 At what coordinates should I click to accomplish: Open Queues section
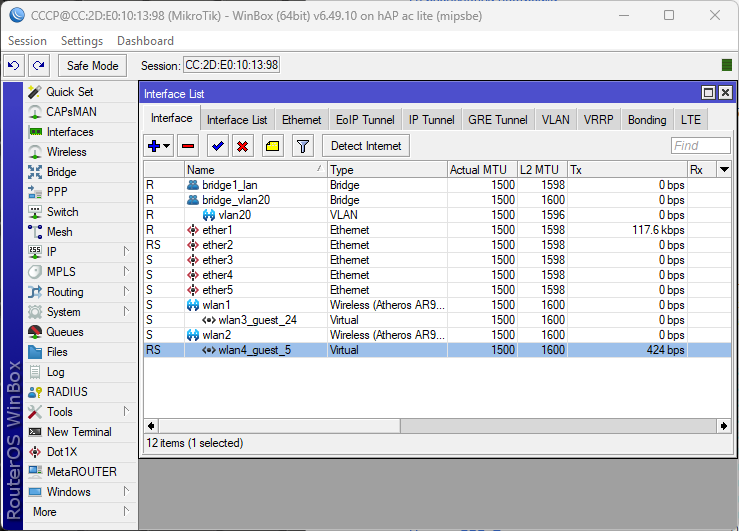80,332
